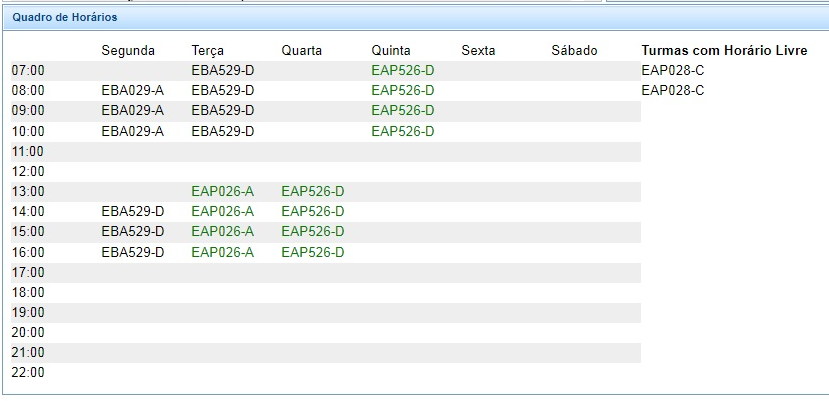Open EAP026-A on Terça at 13:00
Viewport: 829px width, 401px height.
[x=223, y=191]
